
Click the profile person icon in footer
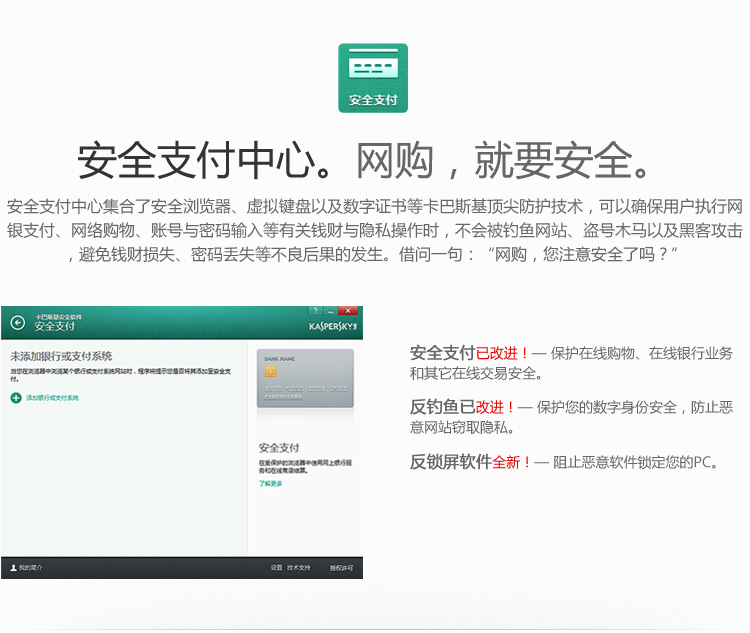point(12,567)
